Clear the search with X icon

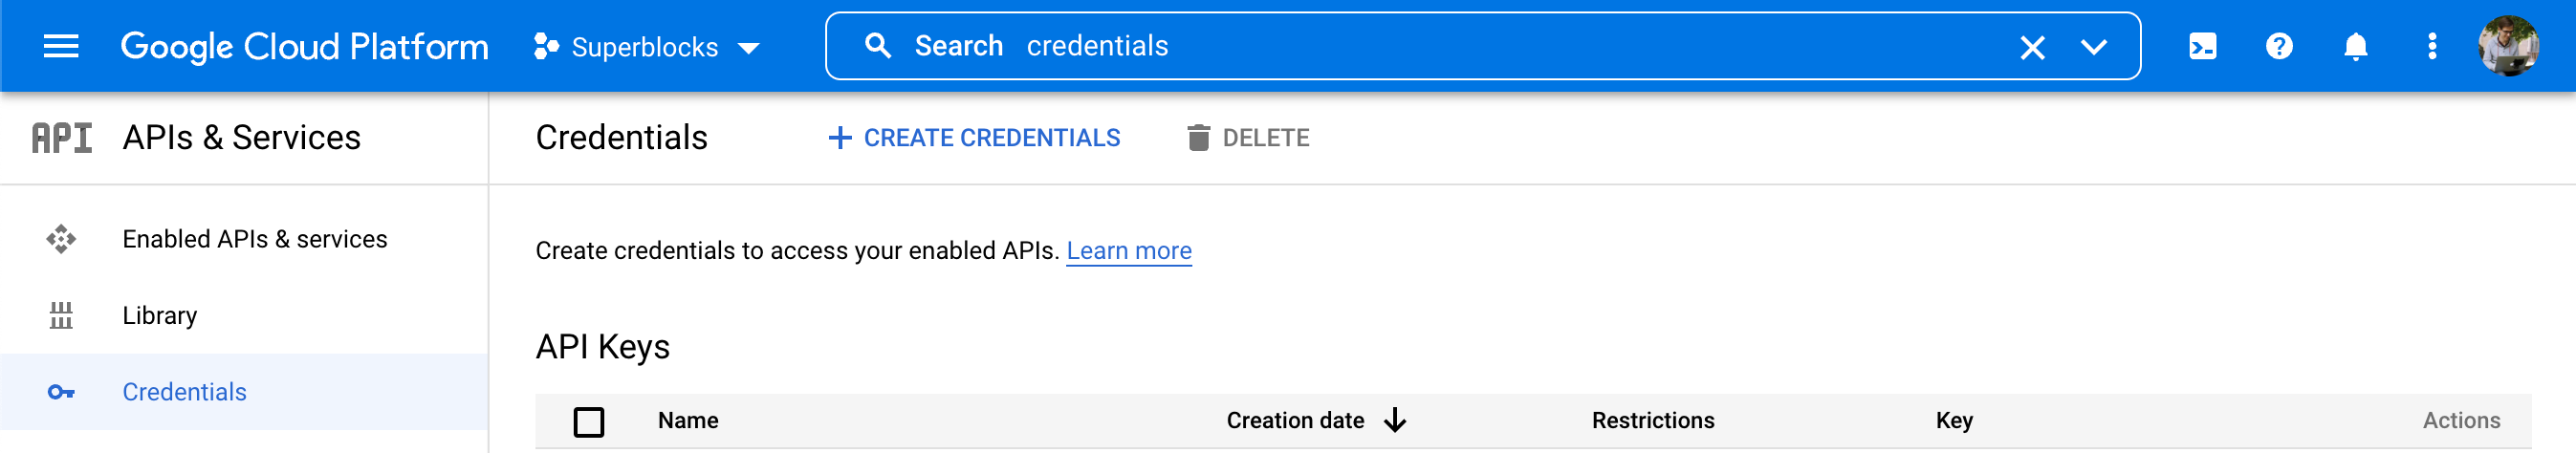2032,47
